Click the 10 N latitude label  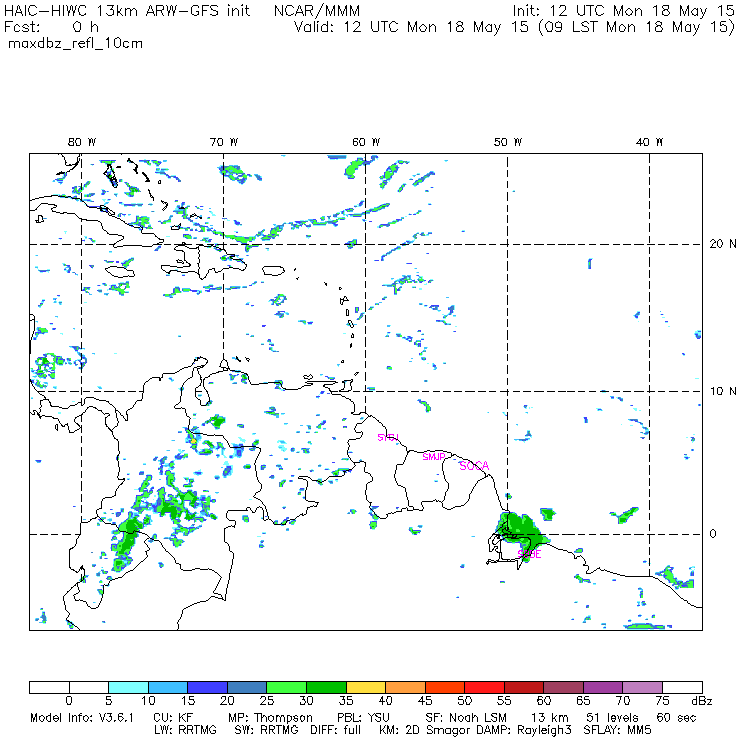pos(723,391)
